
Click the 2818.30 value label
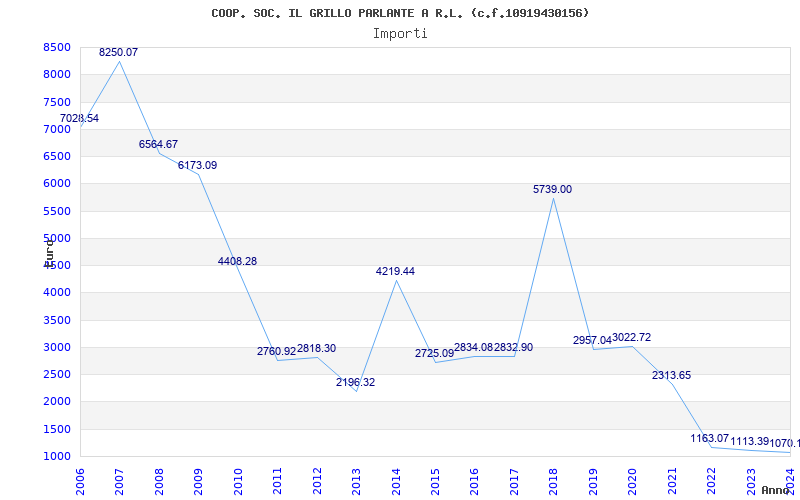click(316, 348)
